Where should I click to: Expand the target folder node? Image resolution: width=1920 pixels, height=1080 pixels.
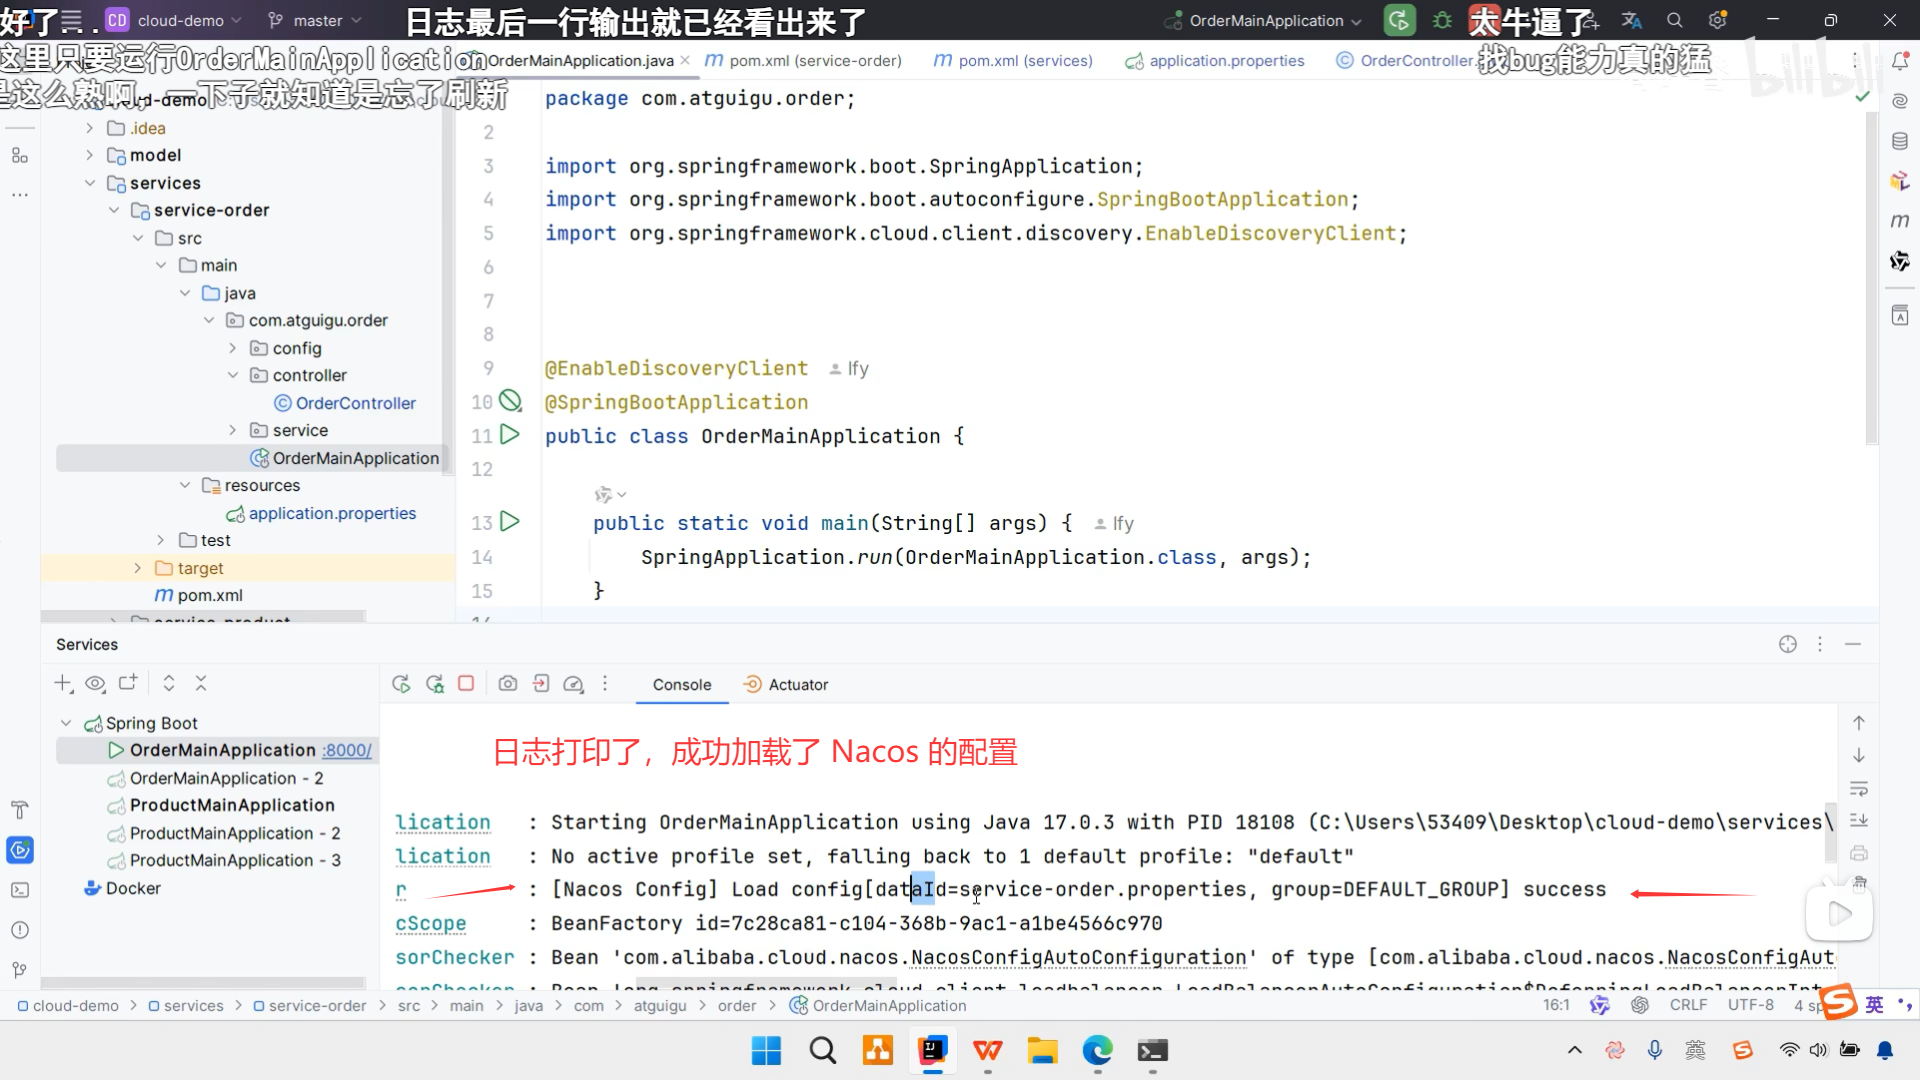coord(138,567)
